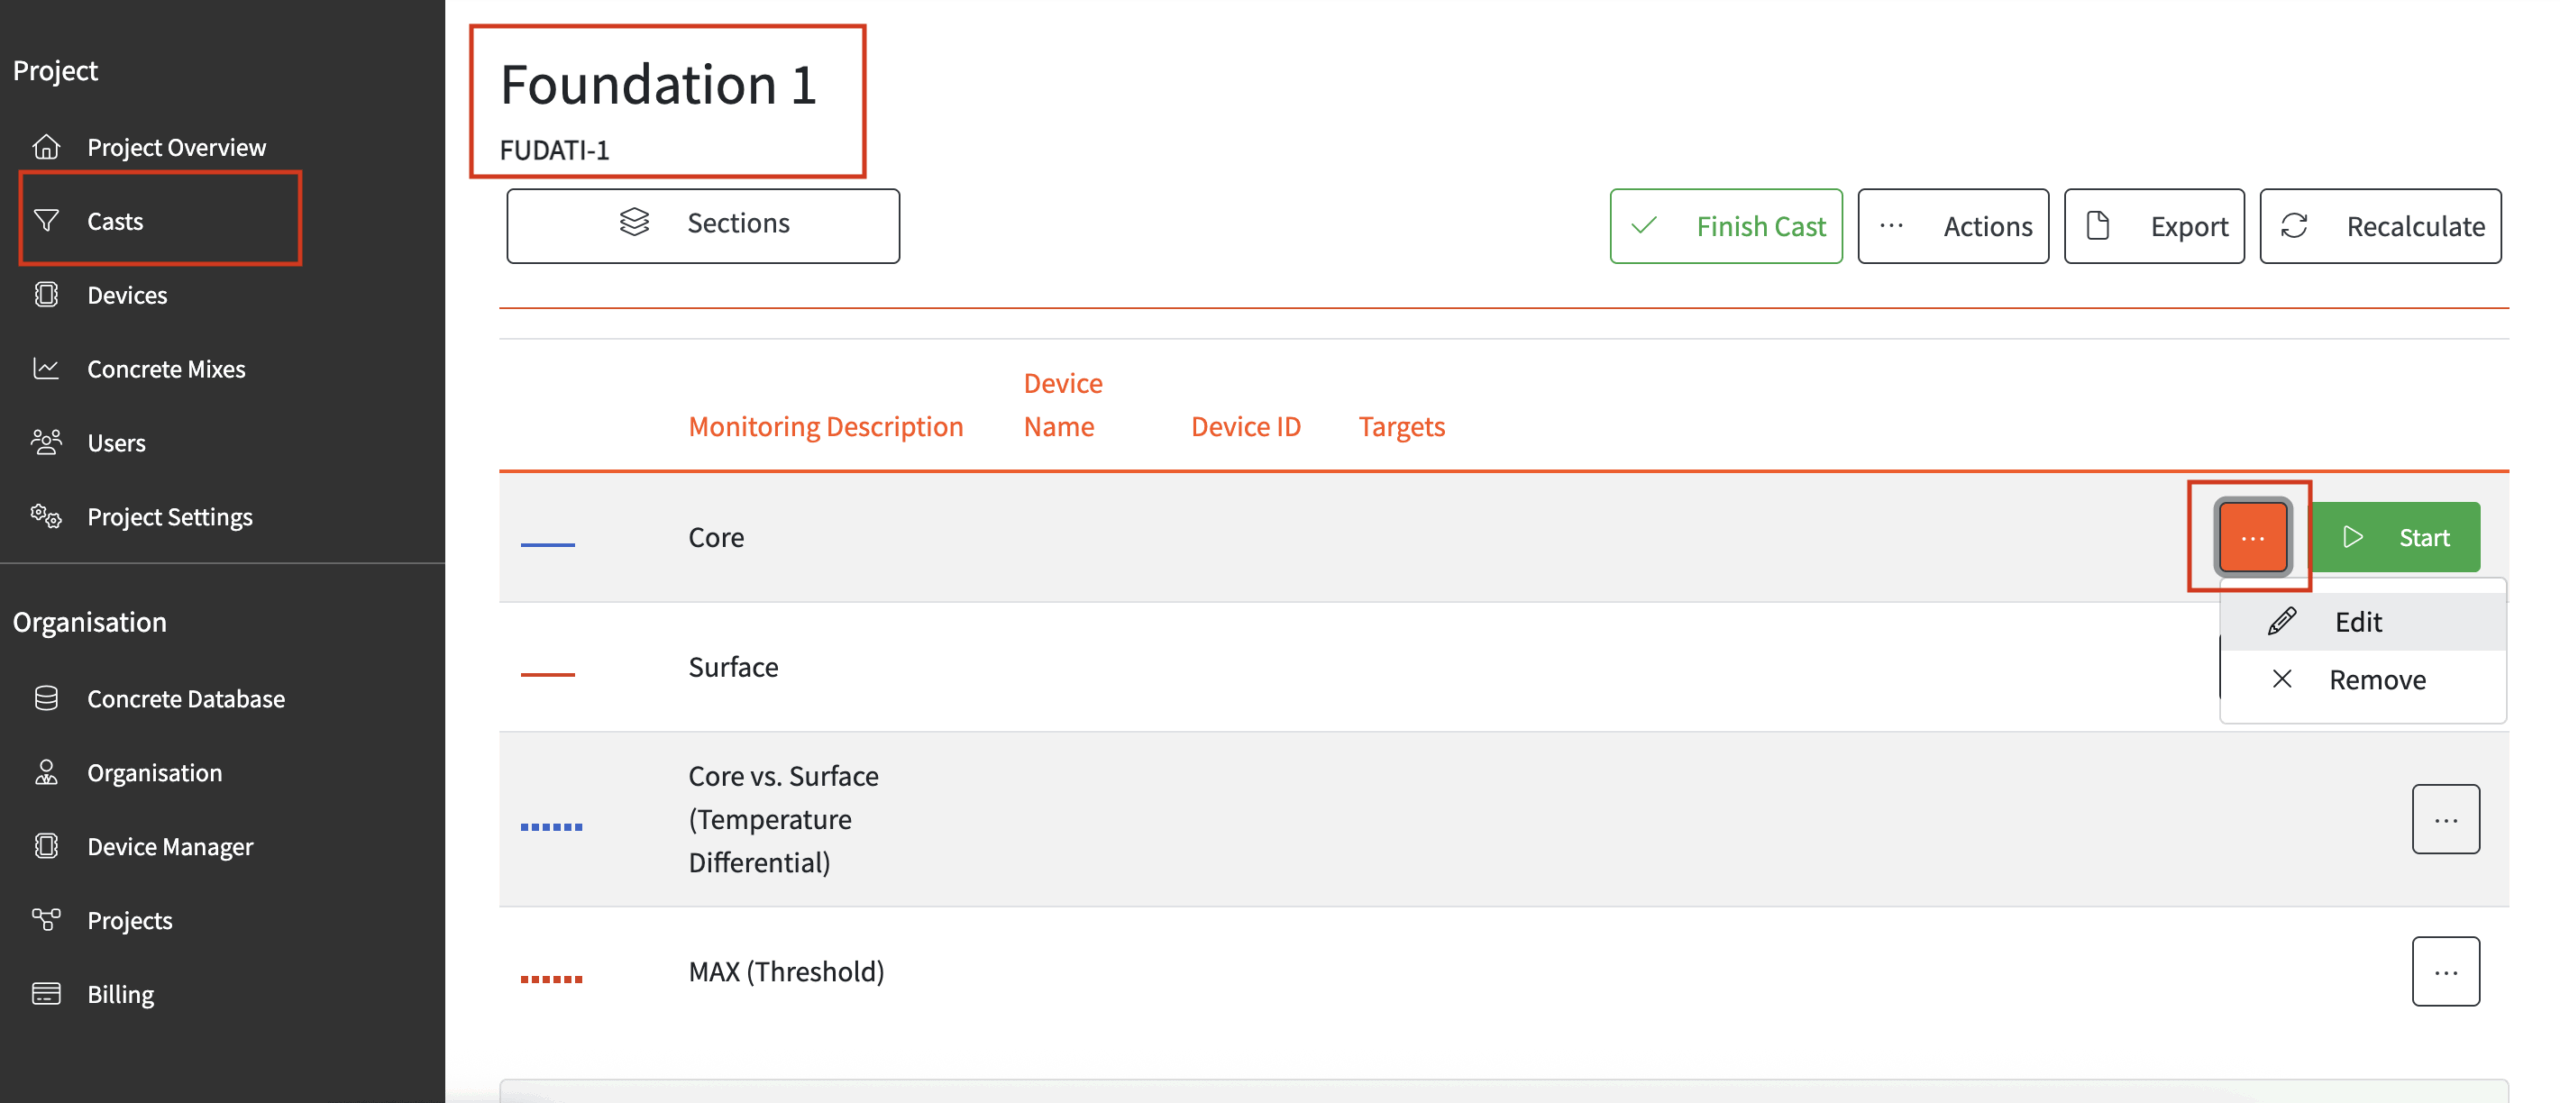Start monitoring for the Core row
The height and width of the screenshot is (1103, 2560).
click(2395, 538)
